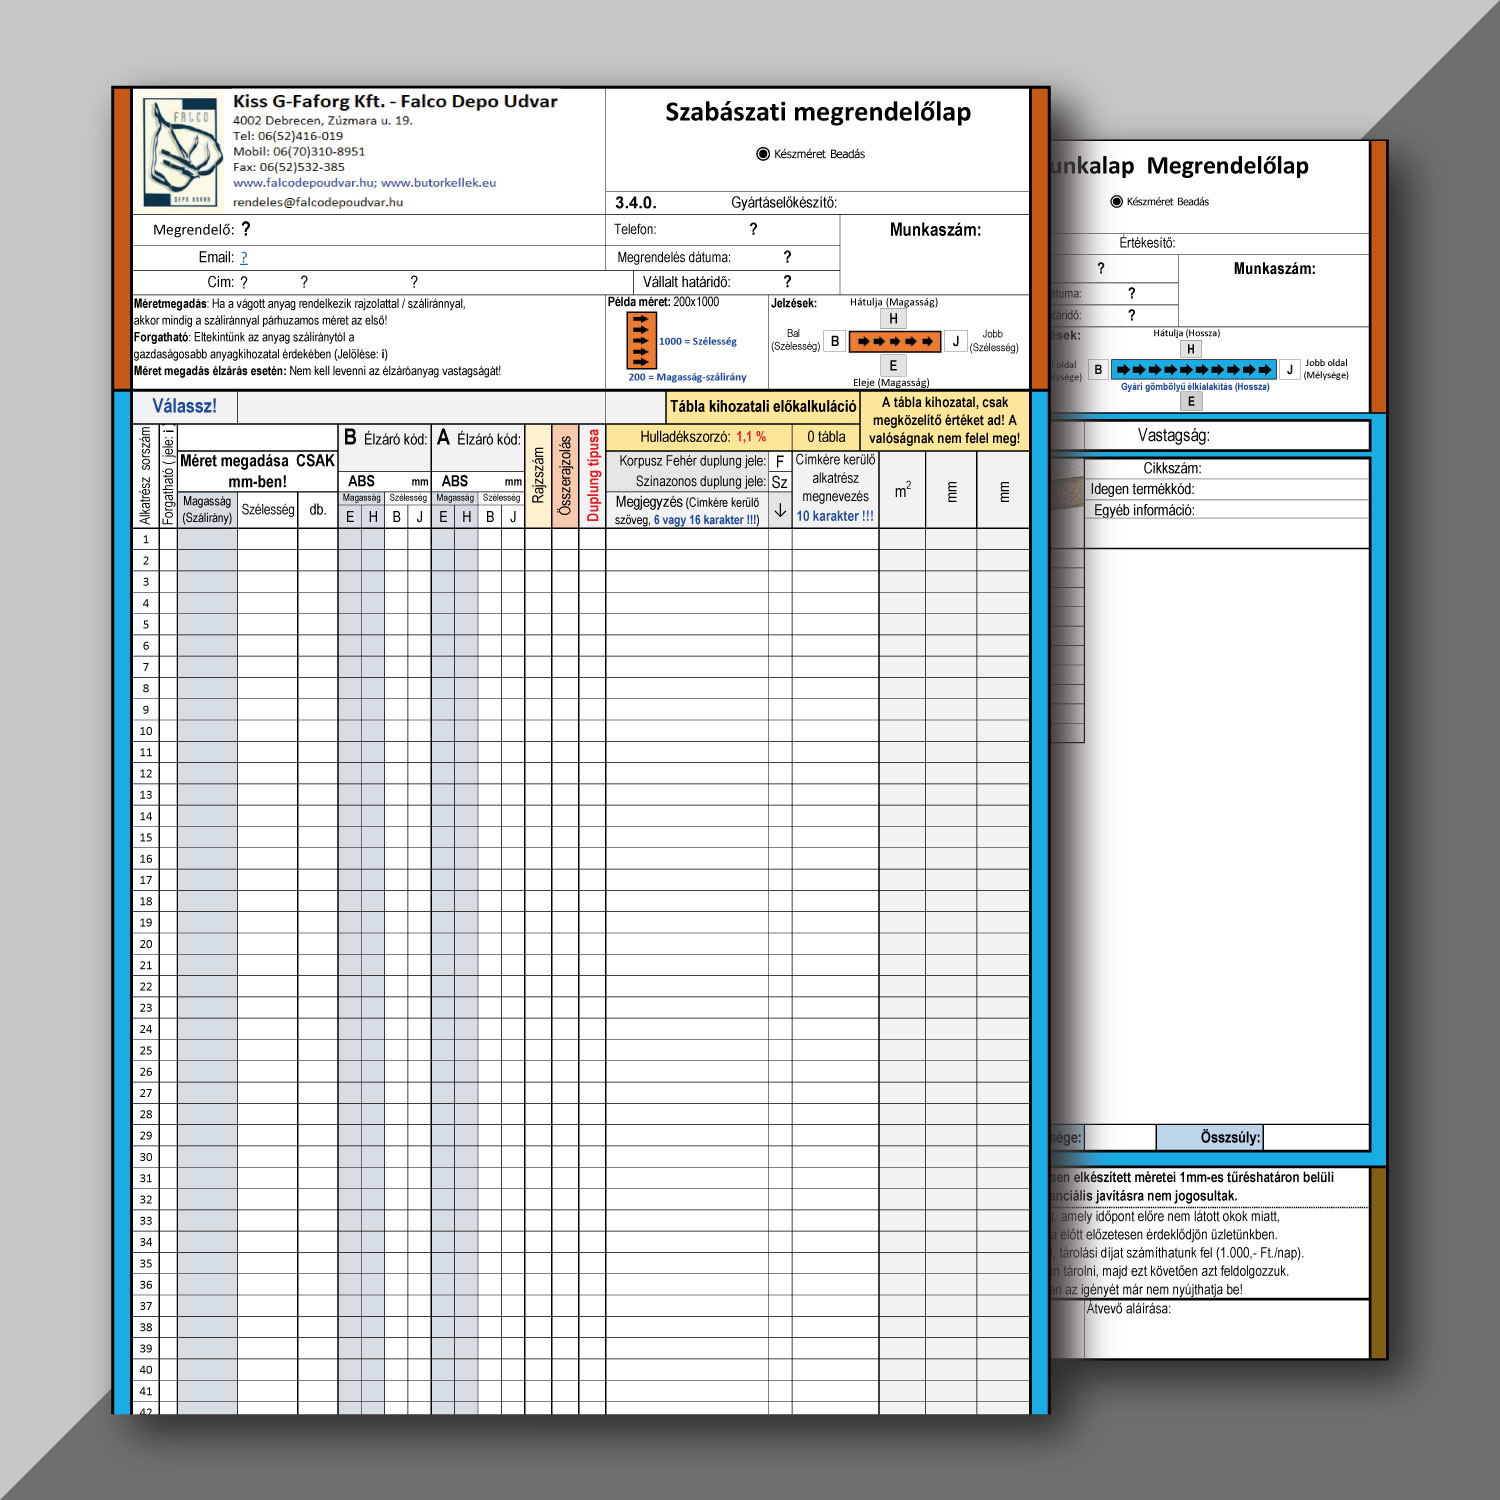Screen dimensions: 1500x1500
Task: Open the www.falcodepoudvar.hu website link
Action: (304, 183)
